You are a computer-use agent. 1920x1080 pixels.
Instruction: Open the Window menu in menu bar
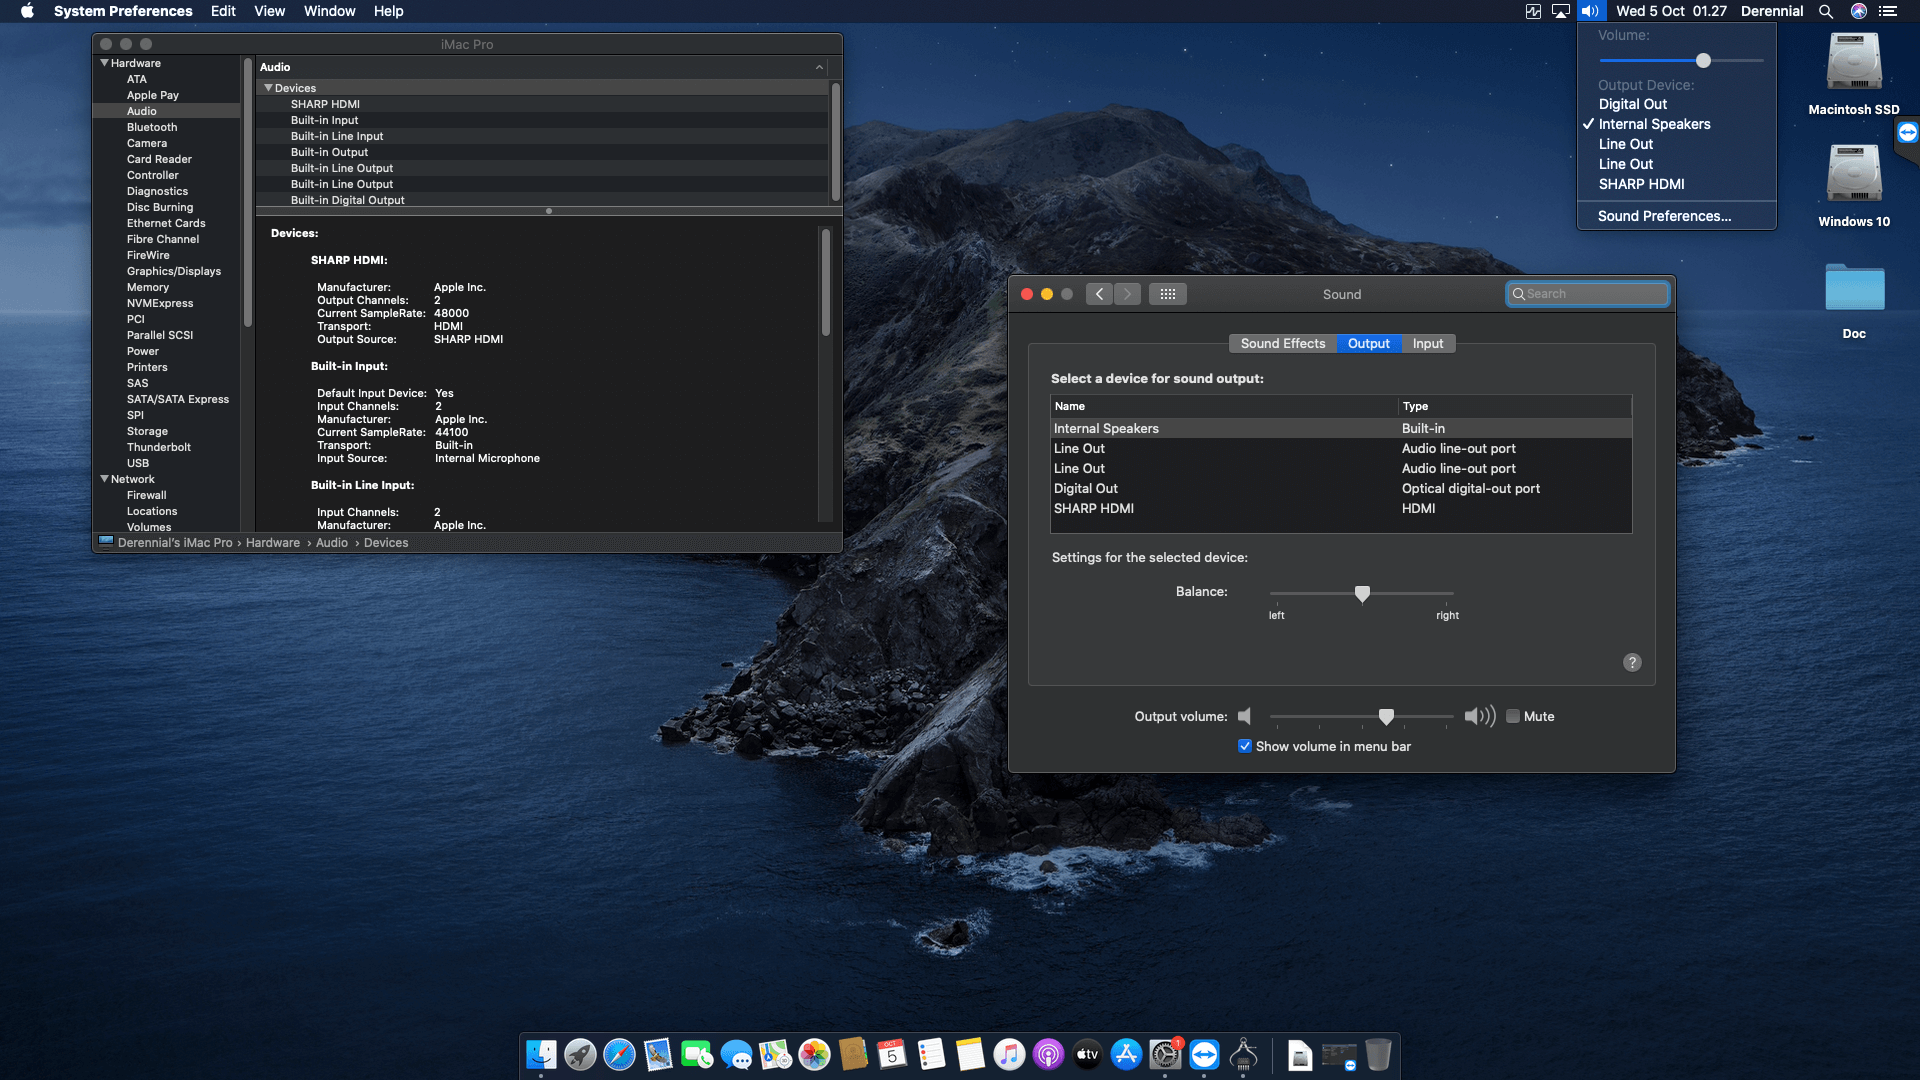pos(330,11)
